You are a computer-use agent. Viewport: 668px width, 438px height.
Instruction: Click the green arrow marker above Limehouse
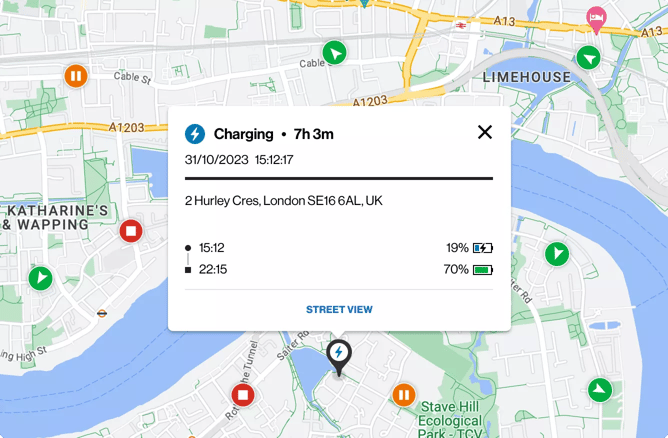tap(591, 57)
